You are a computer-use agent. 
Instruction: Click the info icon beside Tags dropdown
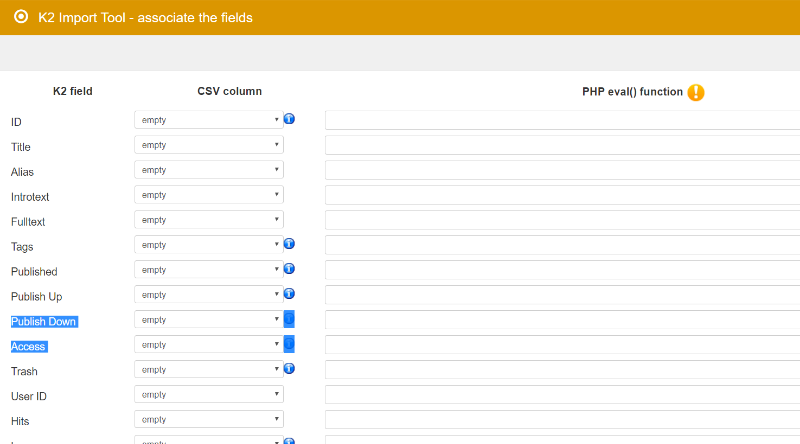[289, 244]
